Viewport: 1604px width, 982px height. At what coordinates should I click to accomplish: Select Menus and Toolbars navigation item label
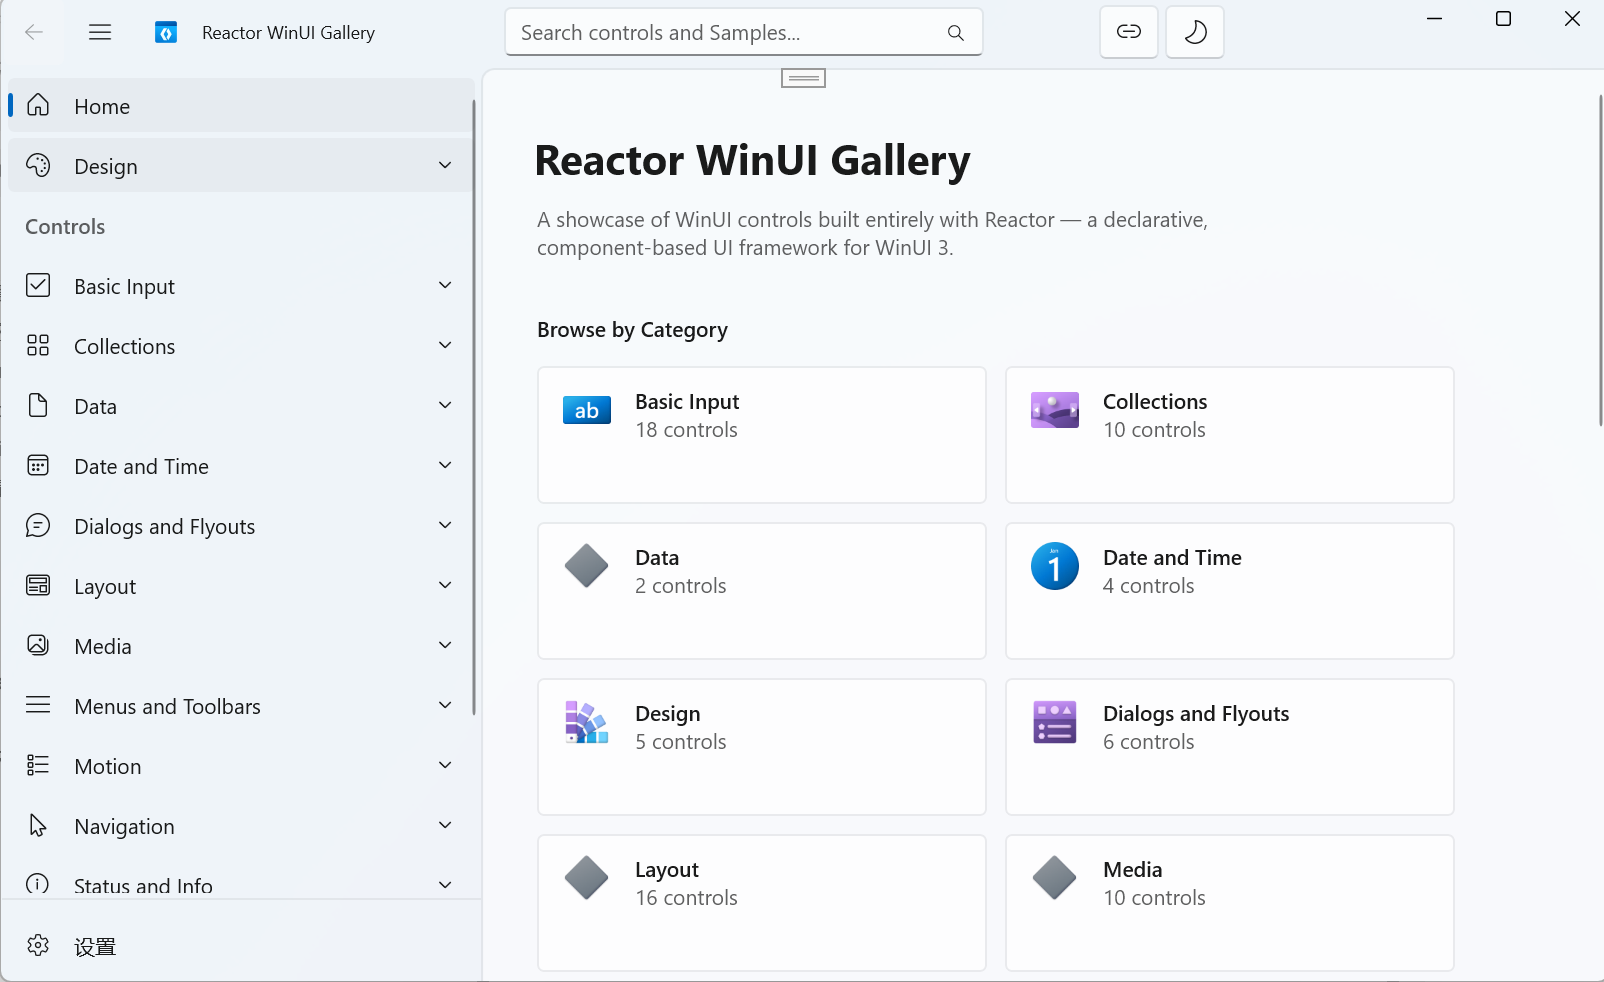tap(167, 706)
